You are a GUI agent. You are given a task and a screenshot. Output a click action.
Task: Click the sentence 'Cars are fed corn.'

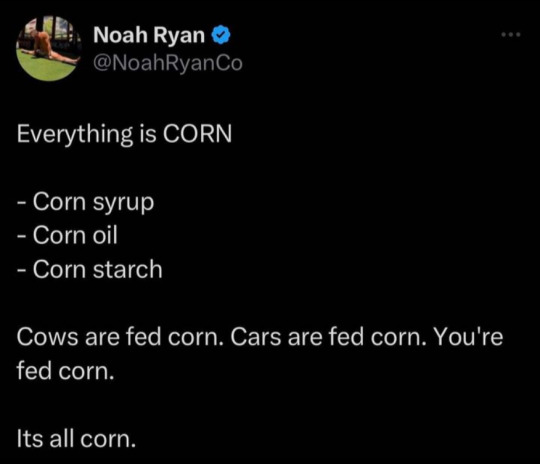326,337
